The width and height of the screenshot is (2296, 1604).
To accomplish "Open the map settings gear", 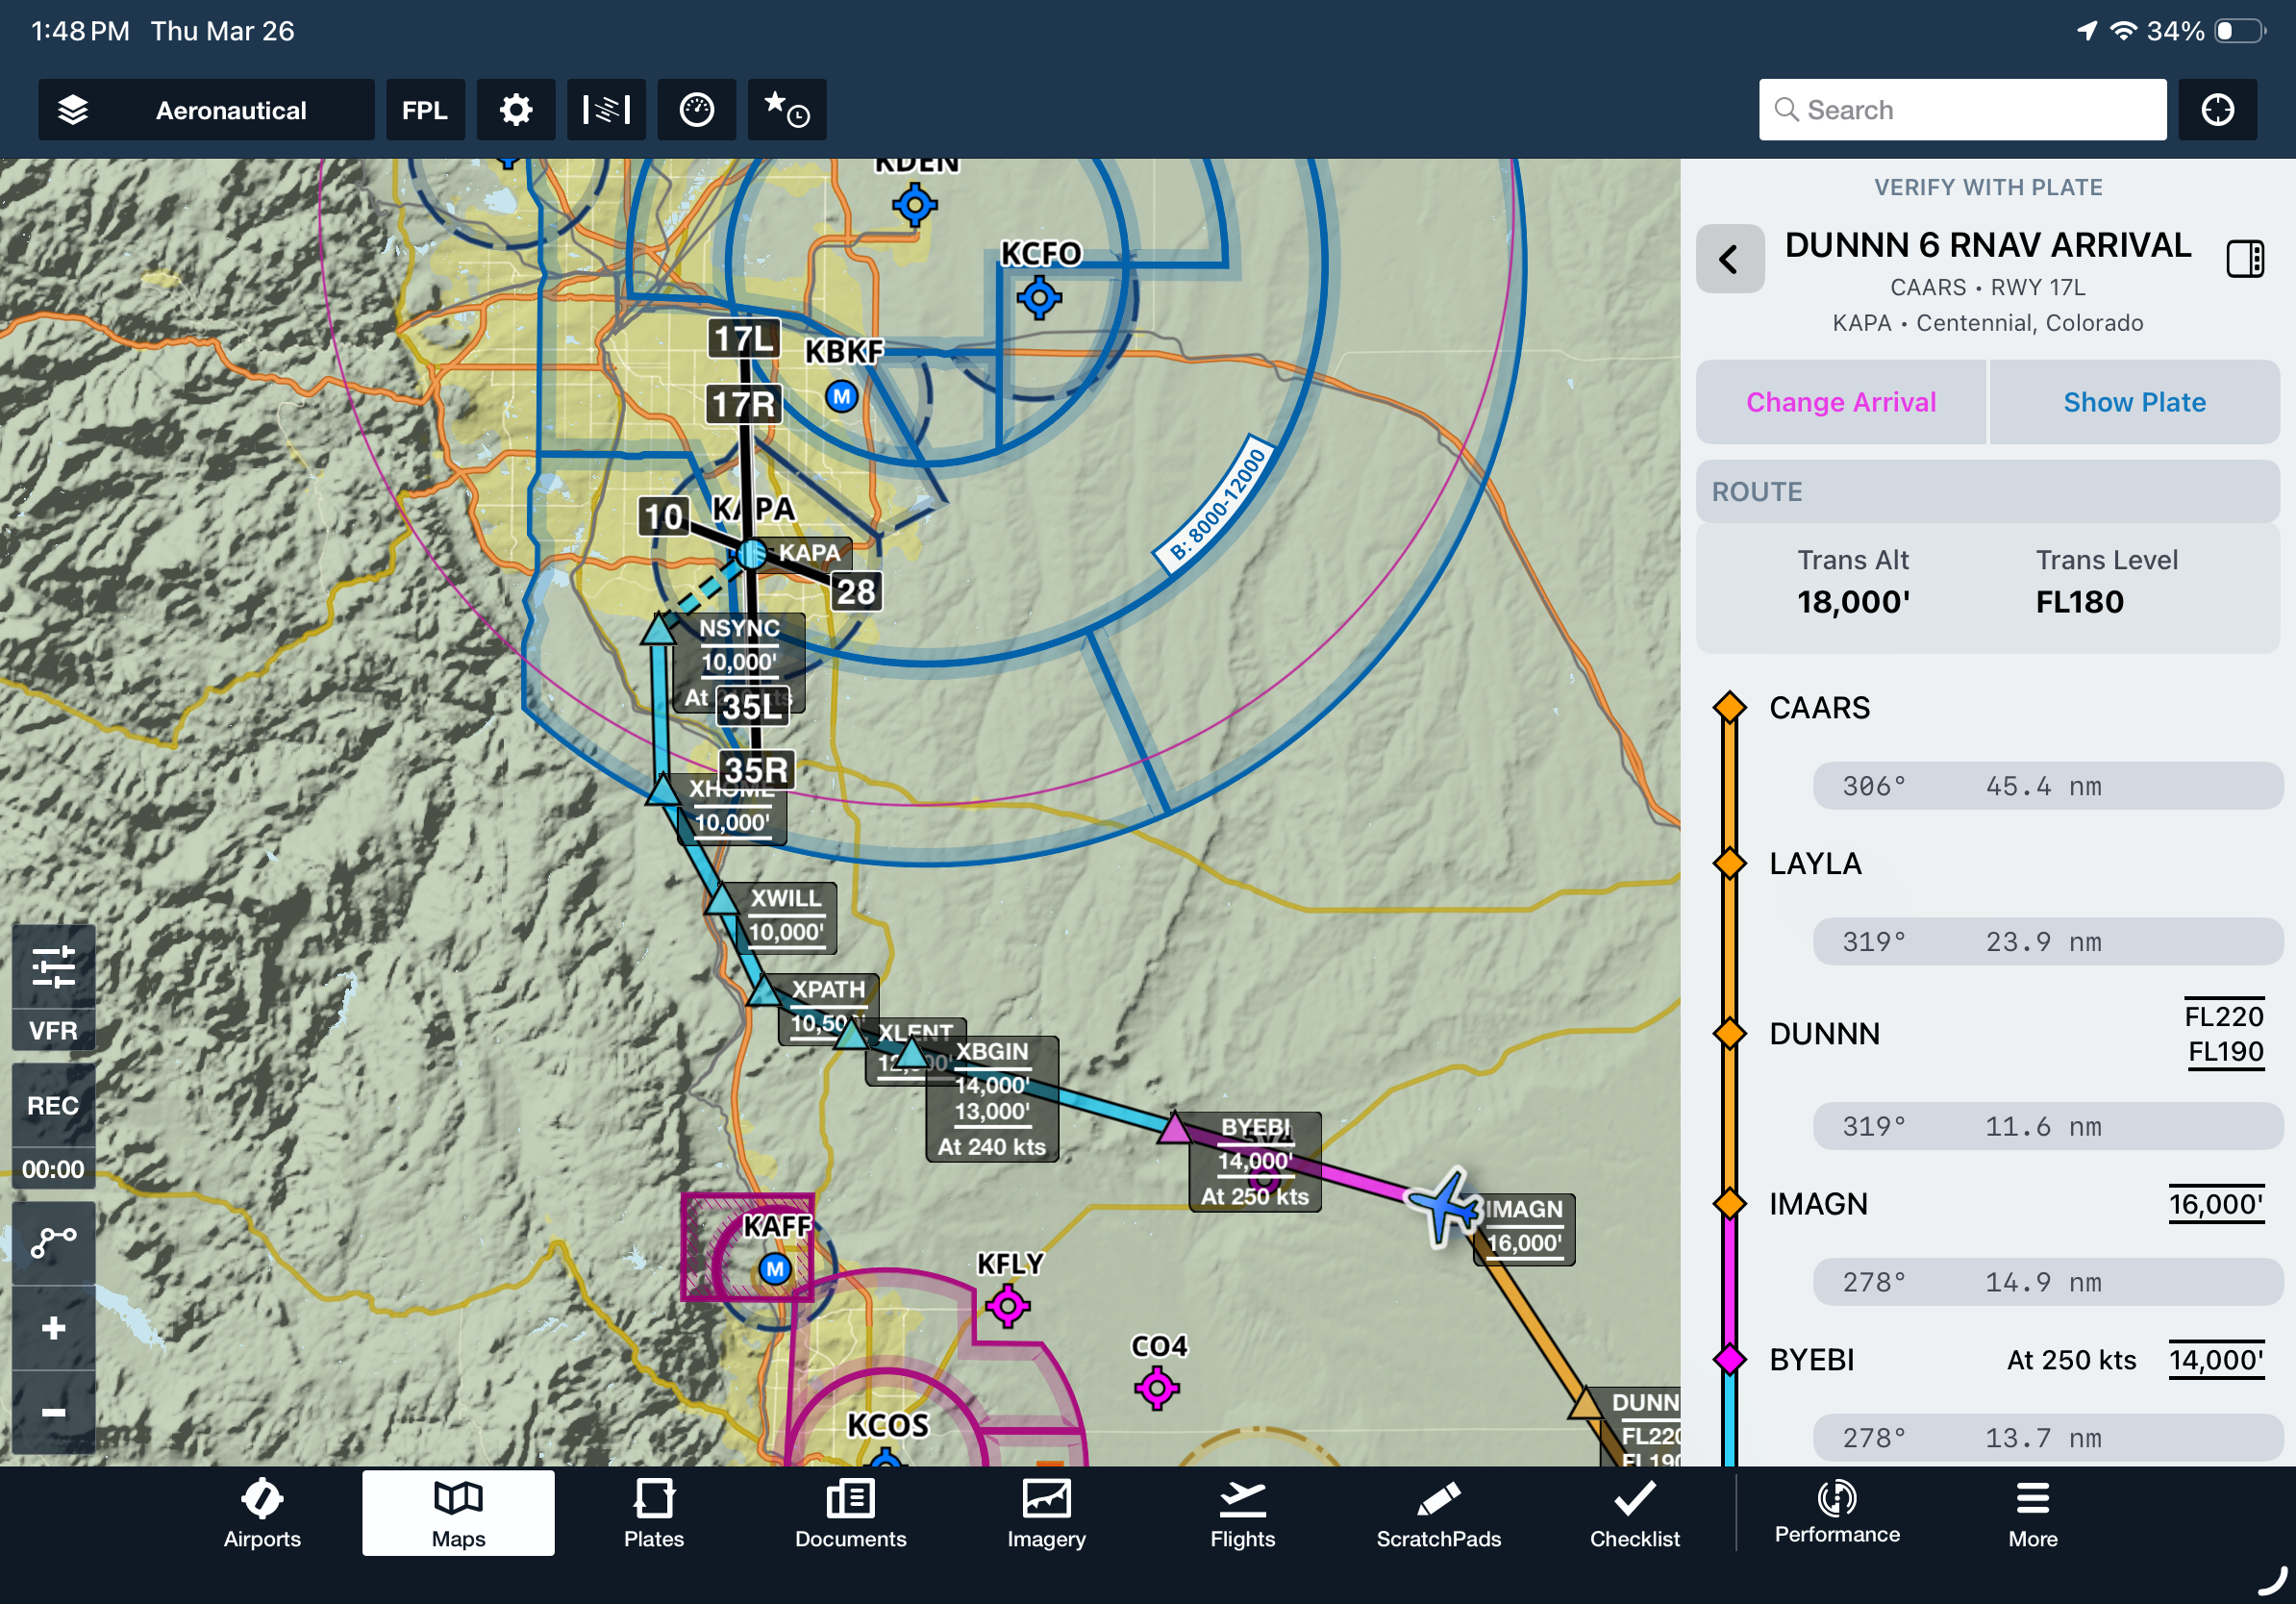I will click(x=515, y=110).
